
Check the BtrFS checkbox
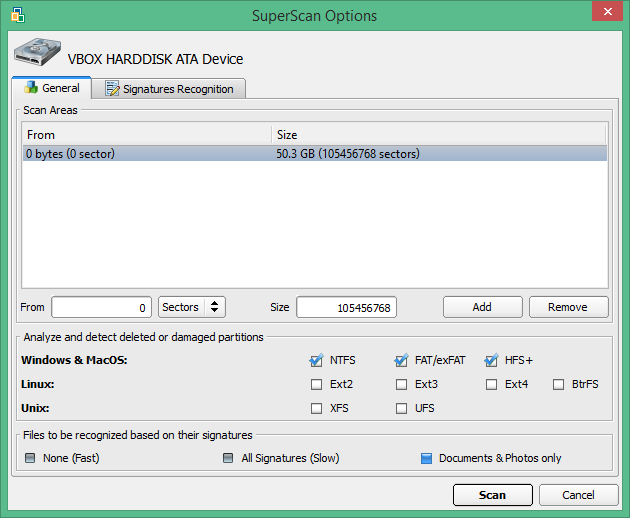pyautogui.click(x=559, y=384)
